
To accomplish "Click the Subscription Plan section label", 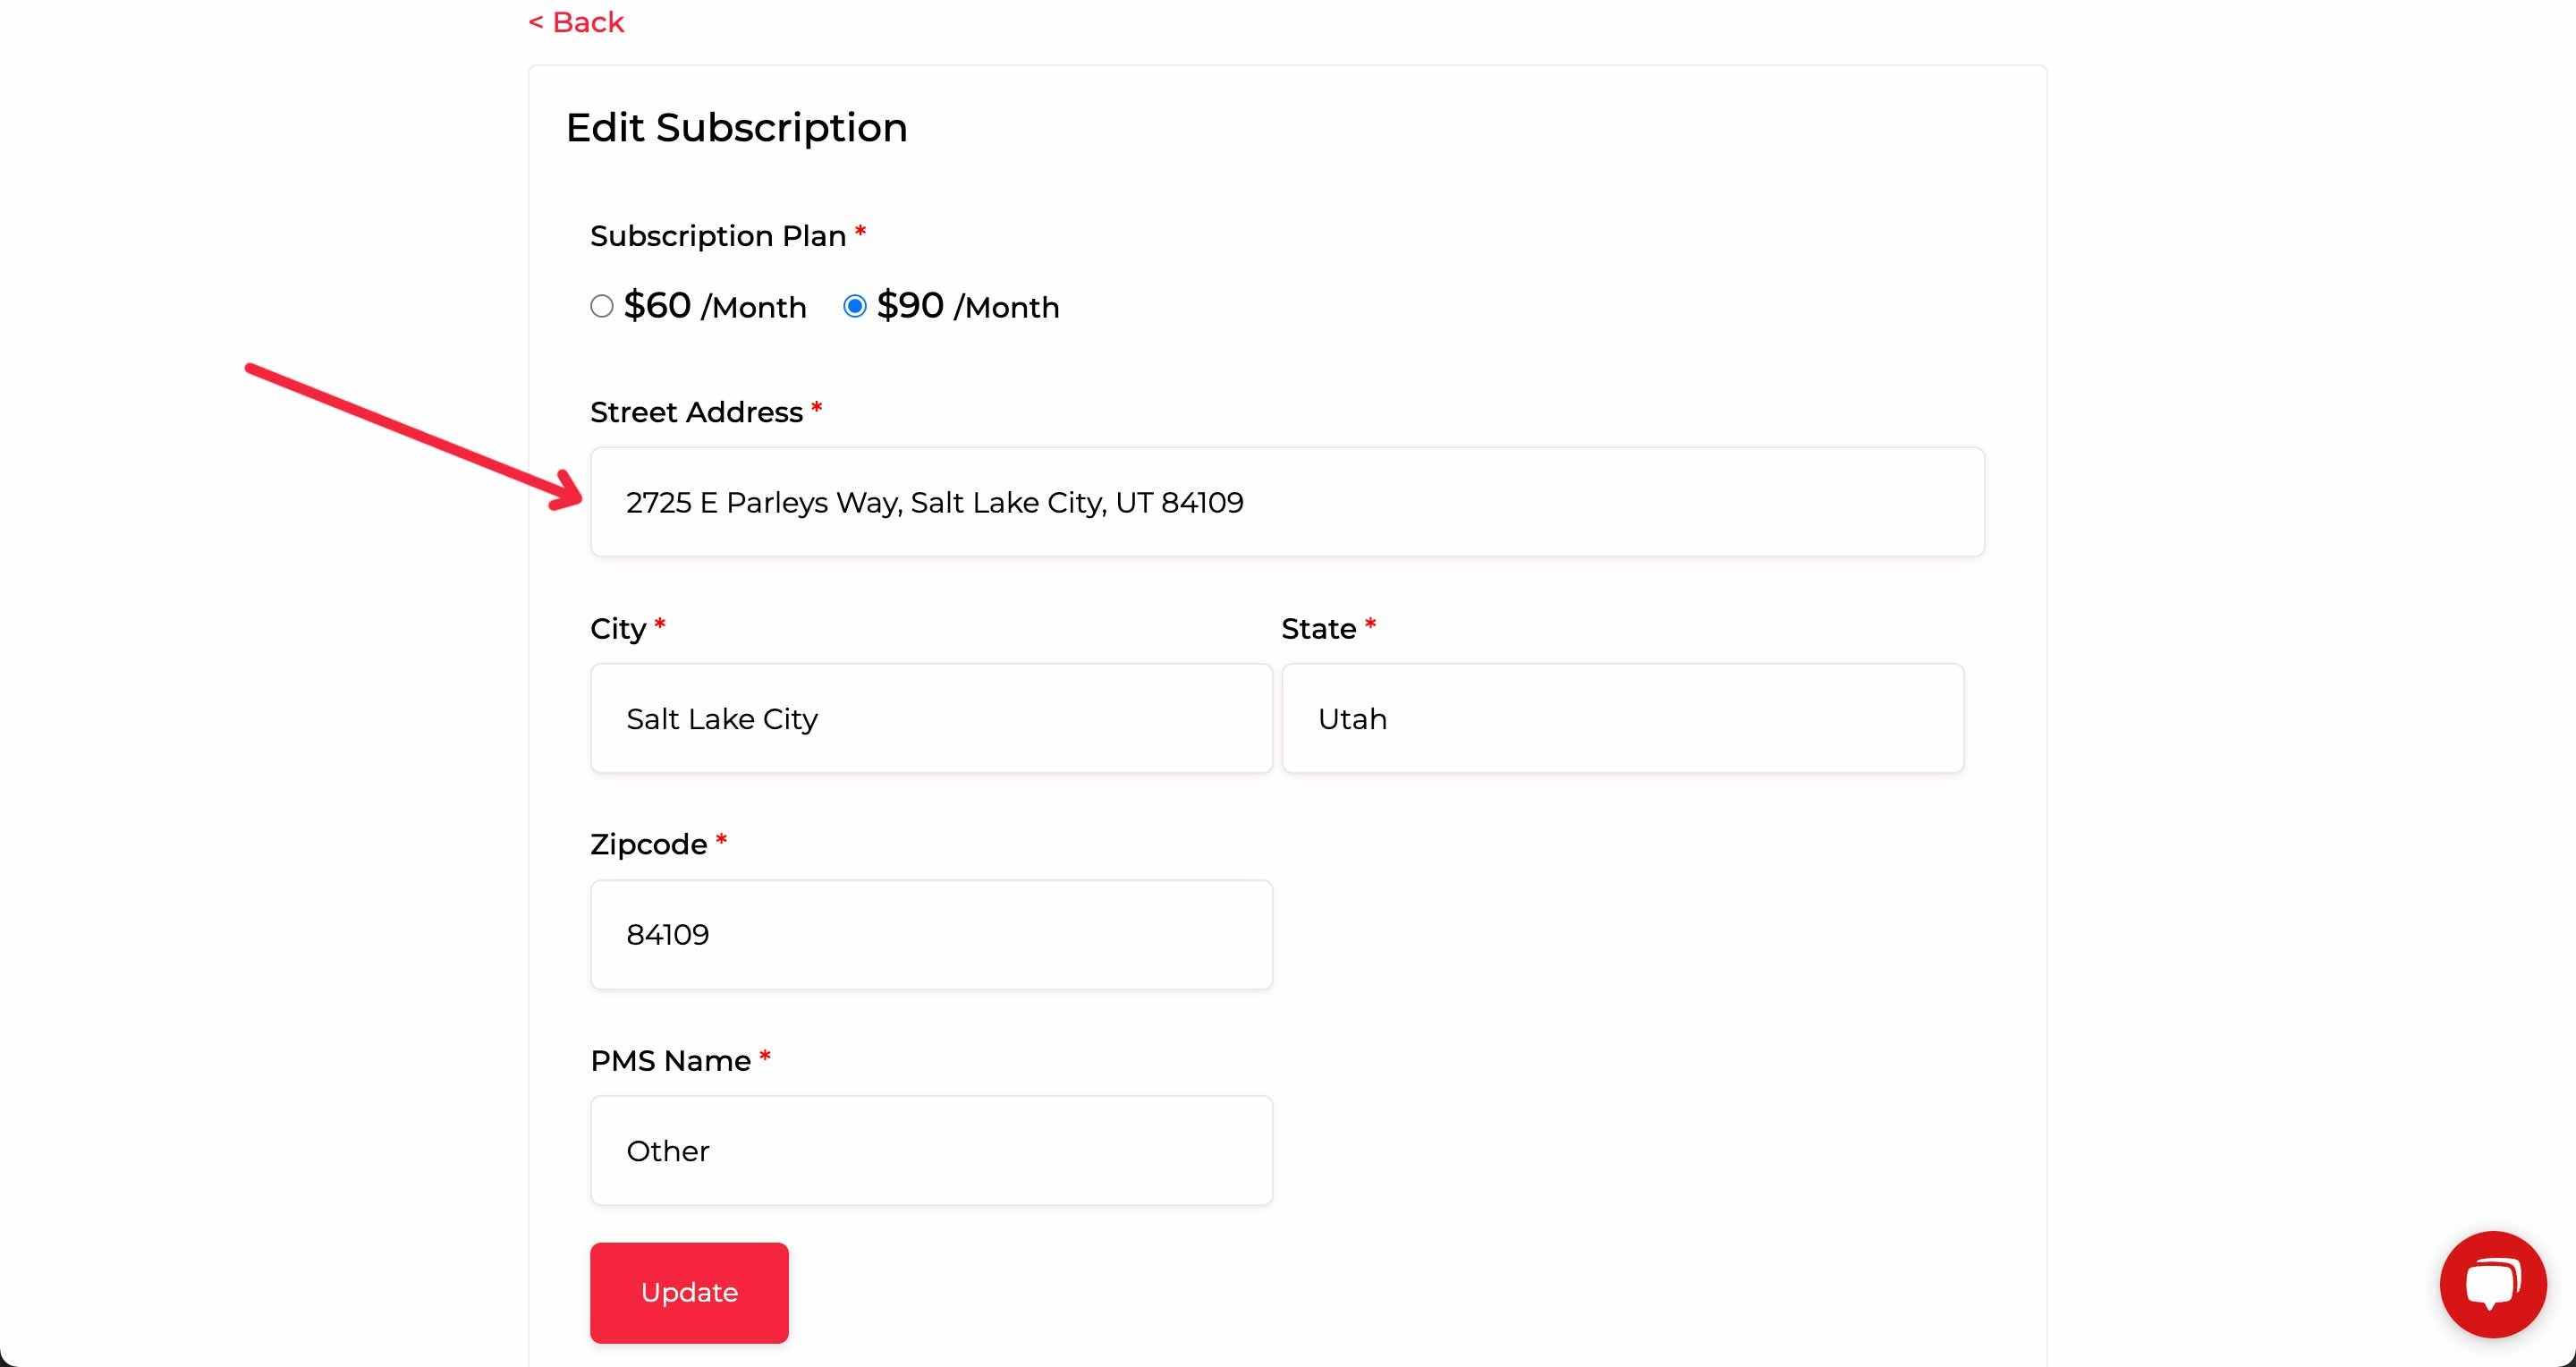I will pos(718,236).
